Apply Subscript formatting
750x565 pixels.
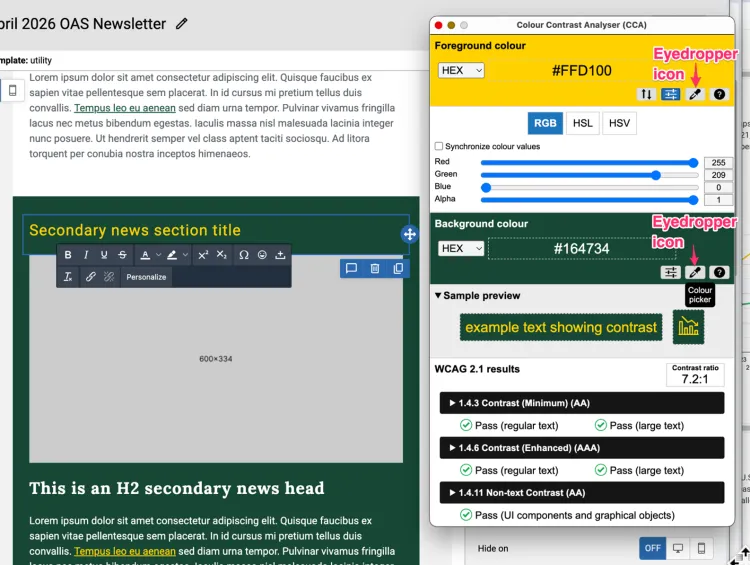[221, 255]
